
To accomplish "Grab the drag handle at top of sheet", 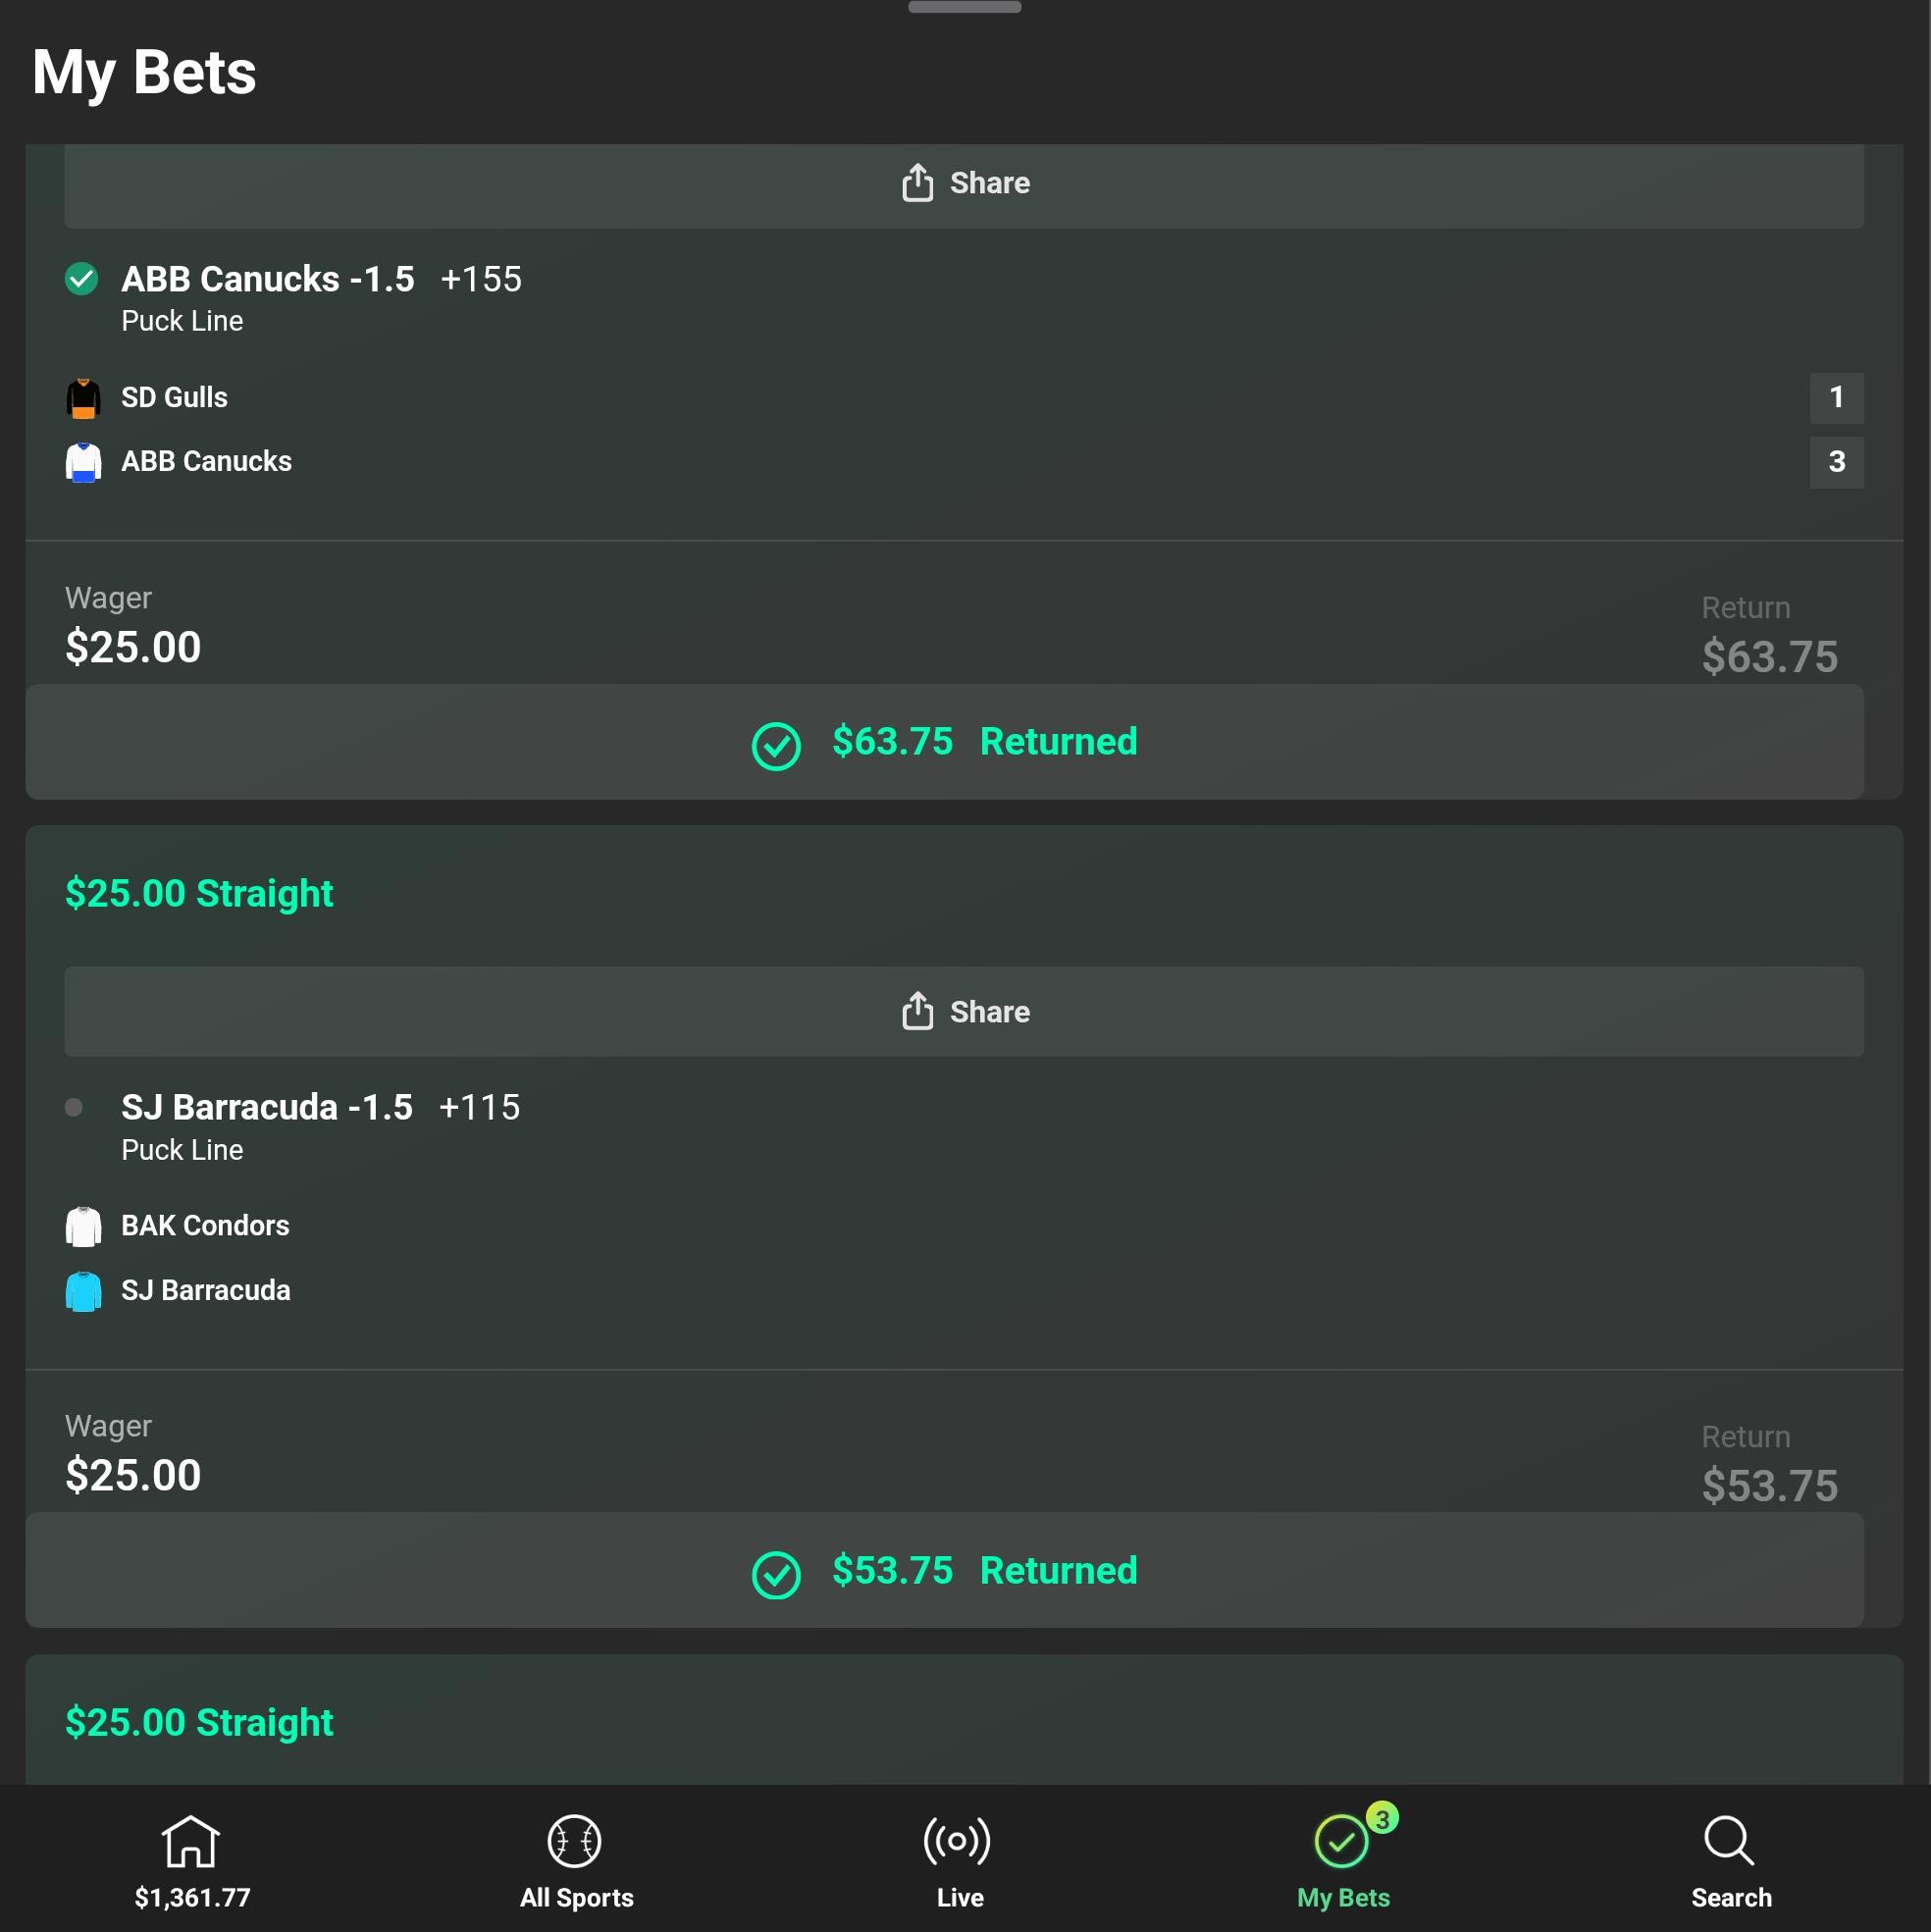I will (x=964, y=8).
